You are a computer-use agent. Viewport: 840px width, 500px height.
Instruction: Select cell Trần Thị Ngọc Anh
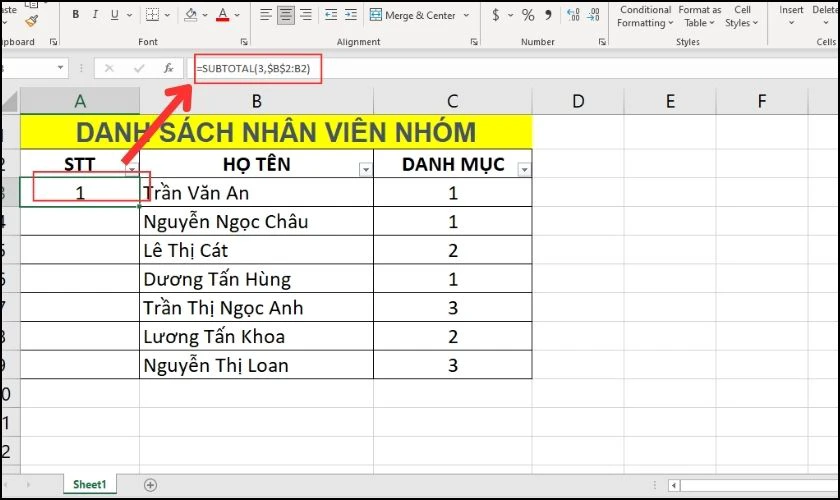click(x=256, y=308)
